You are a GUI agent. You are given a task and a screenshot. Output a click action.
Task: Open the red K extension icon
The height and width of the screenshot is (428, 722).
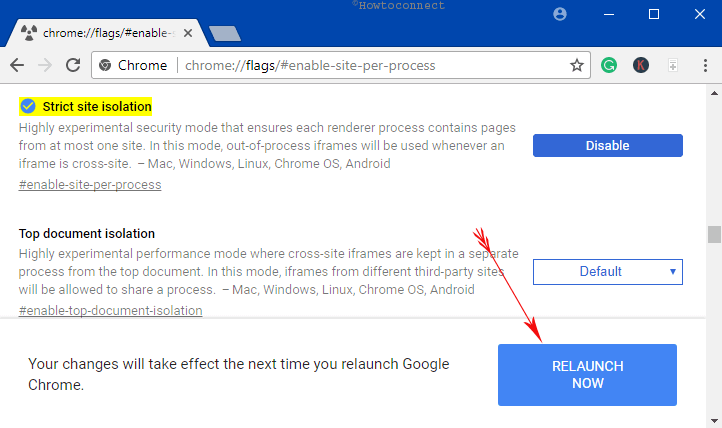pos(640,65)
